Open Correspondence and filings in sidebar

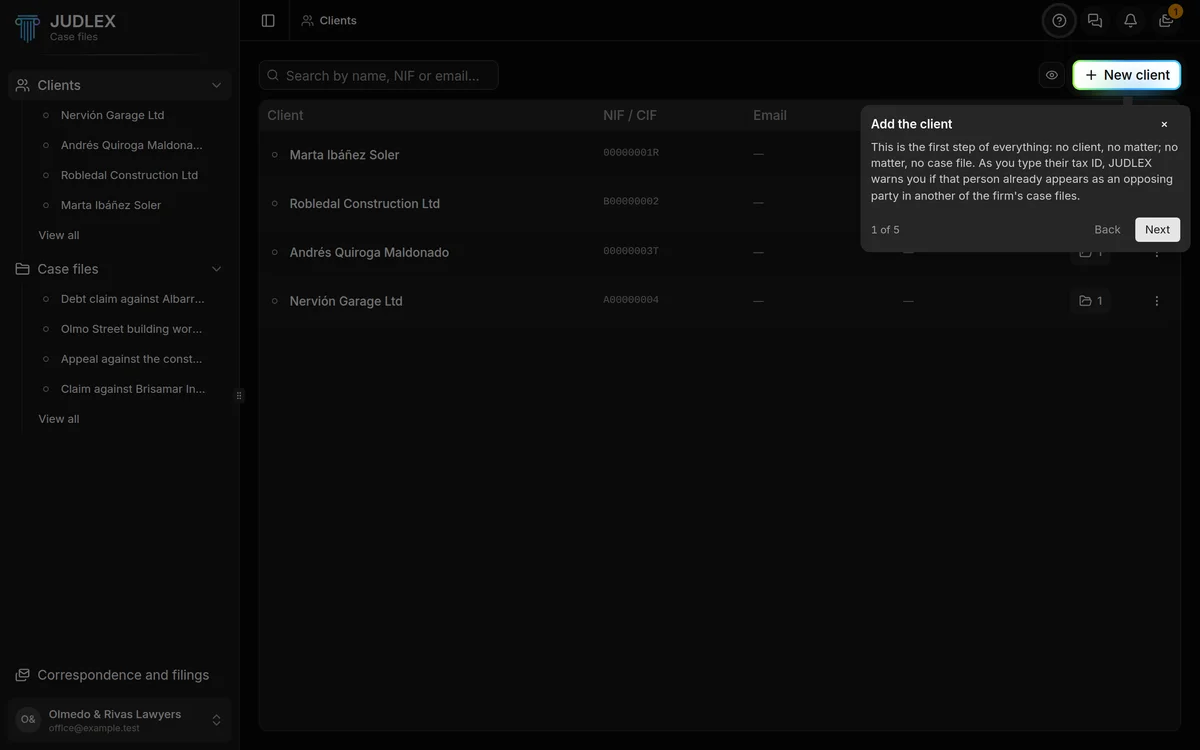[119, 675]
